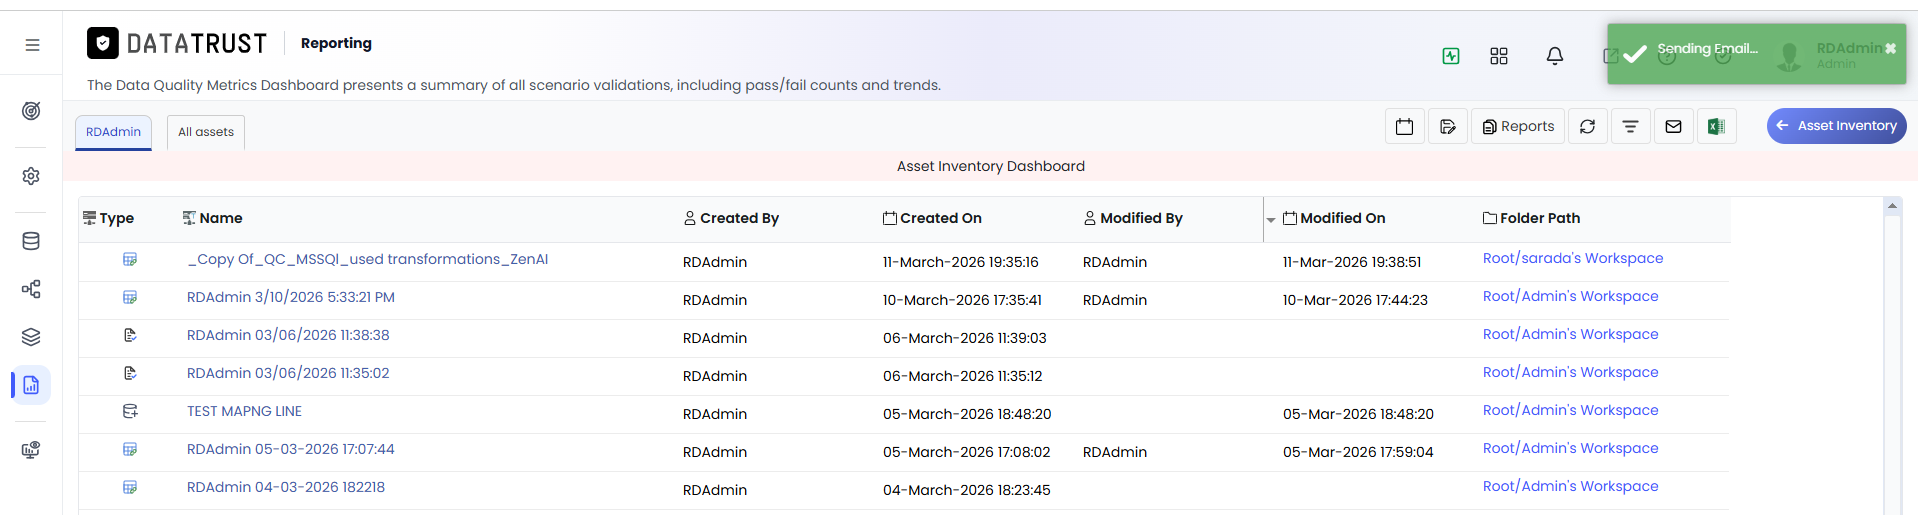
Task: Click the table scrollbar up arrow
Action: [x=1892, y=206]
